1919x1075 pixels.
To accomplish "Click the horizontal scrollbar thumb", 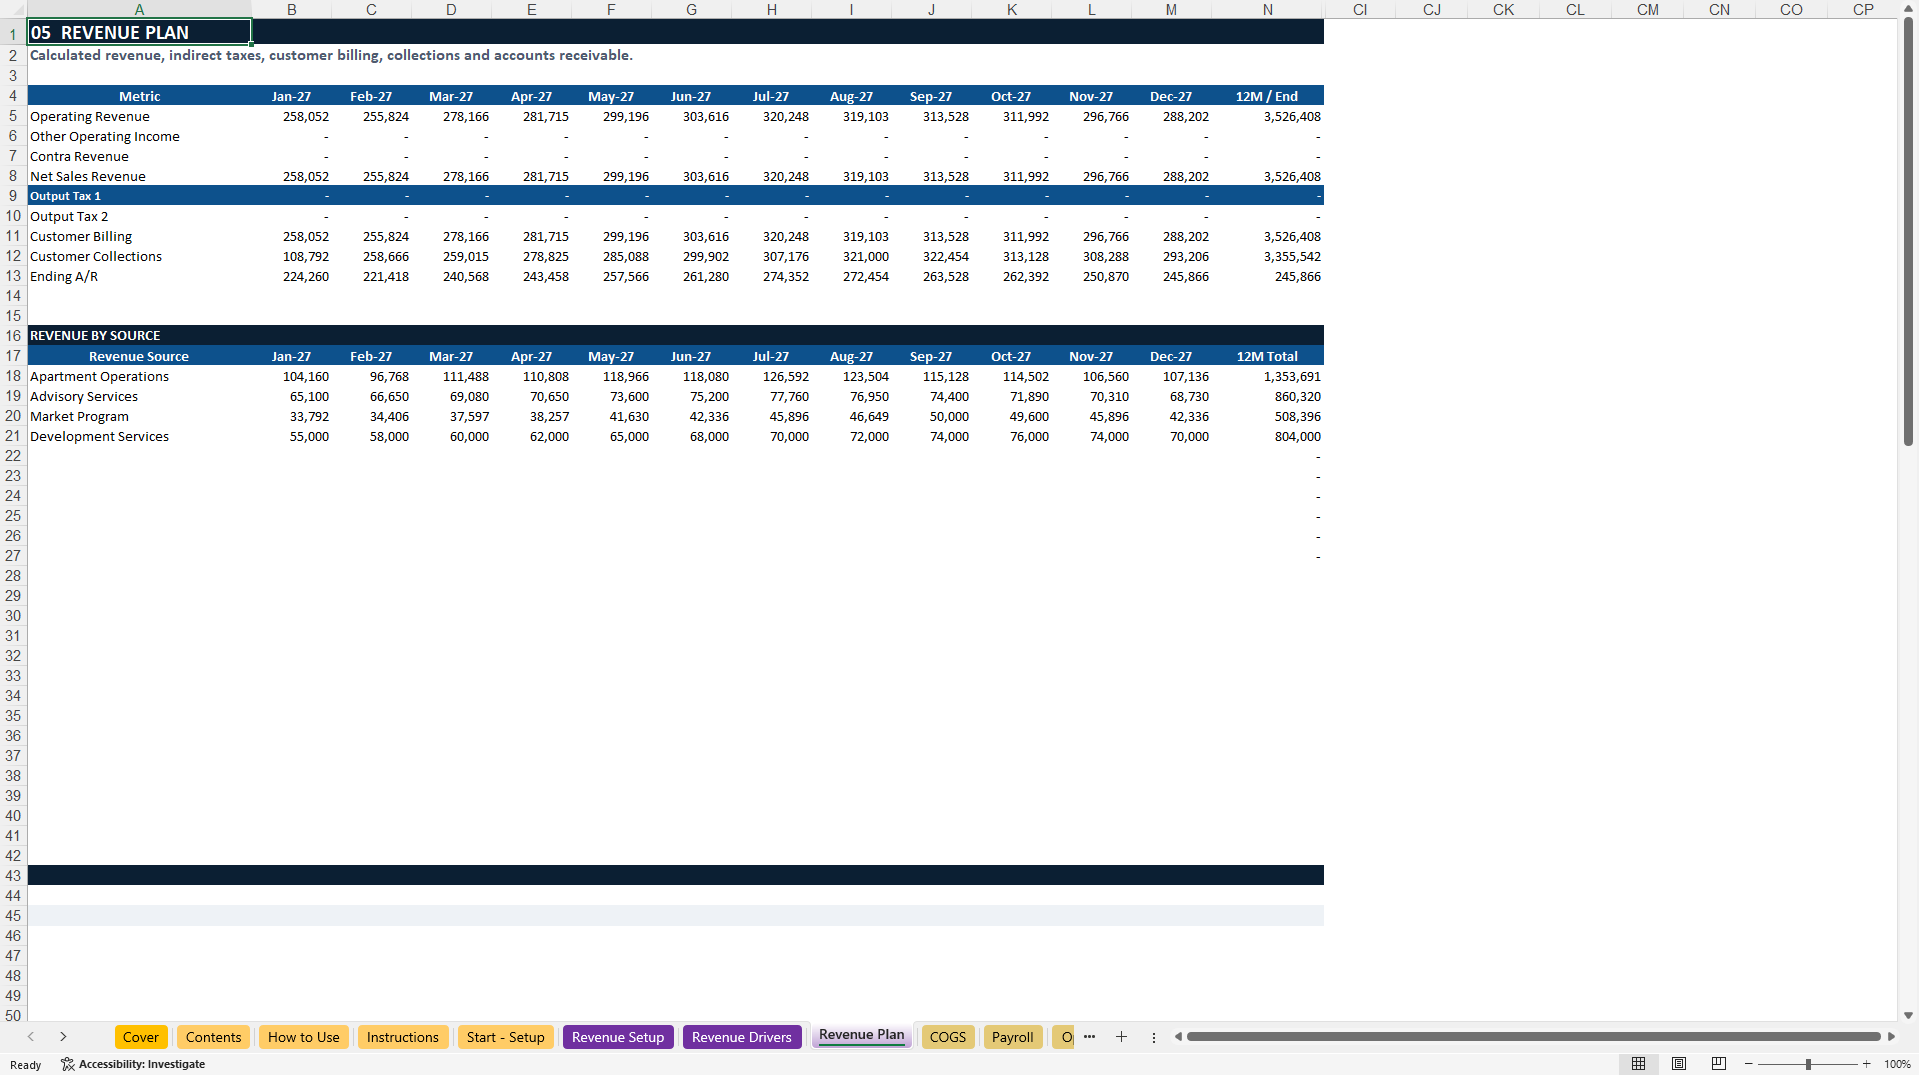I will 1533,1037.
